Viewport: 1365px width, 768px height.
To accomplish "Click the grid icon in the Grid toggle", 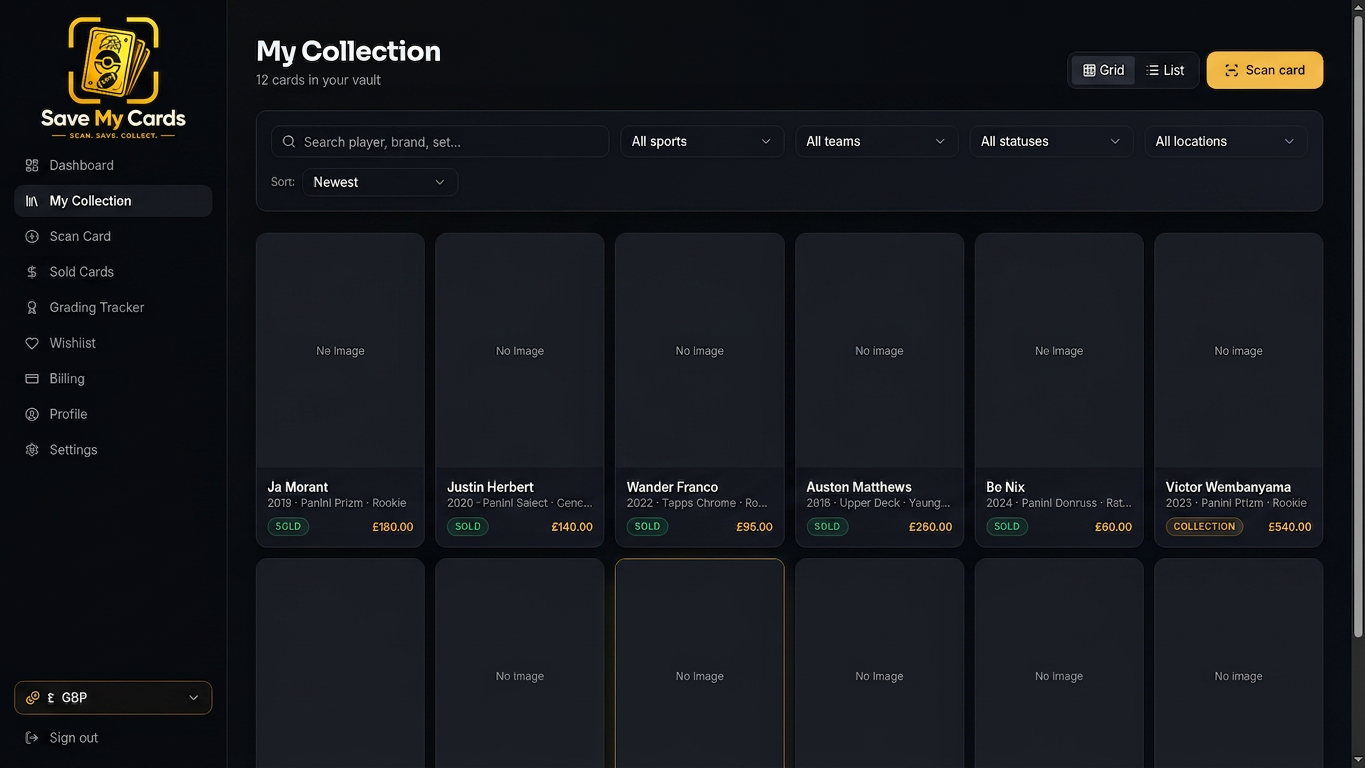I will [x=1090, y=70].
